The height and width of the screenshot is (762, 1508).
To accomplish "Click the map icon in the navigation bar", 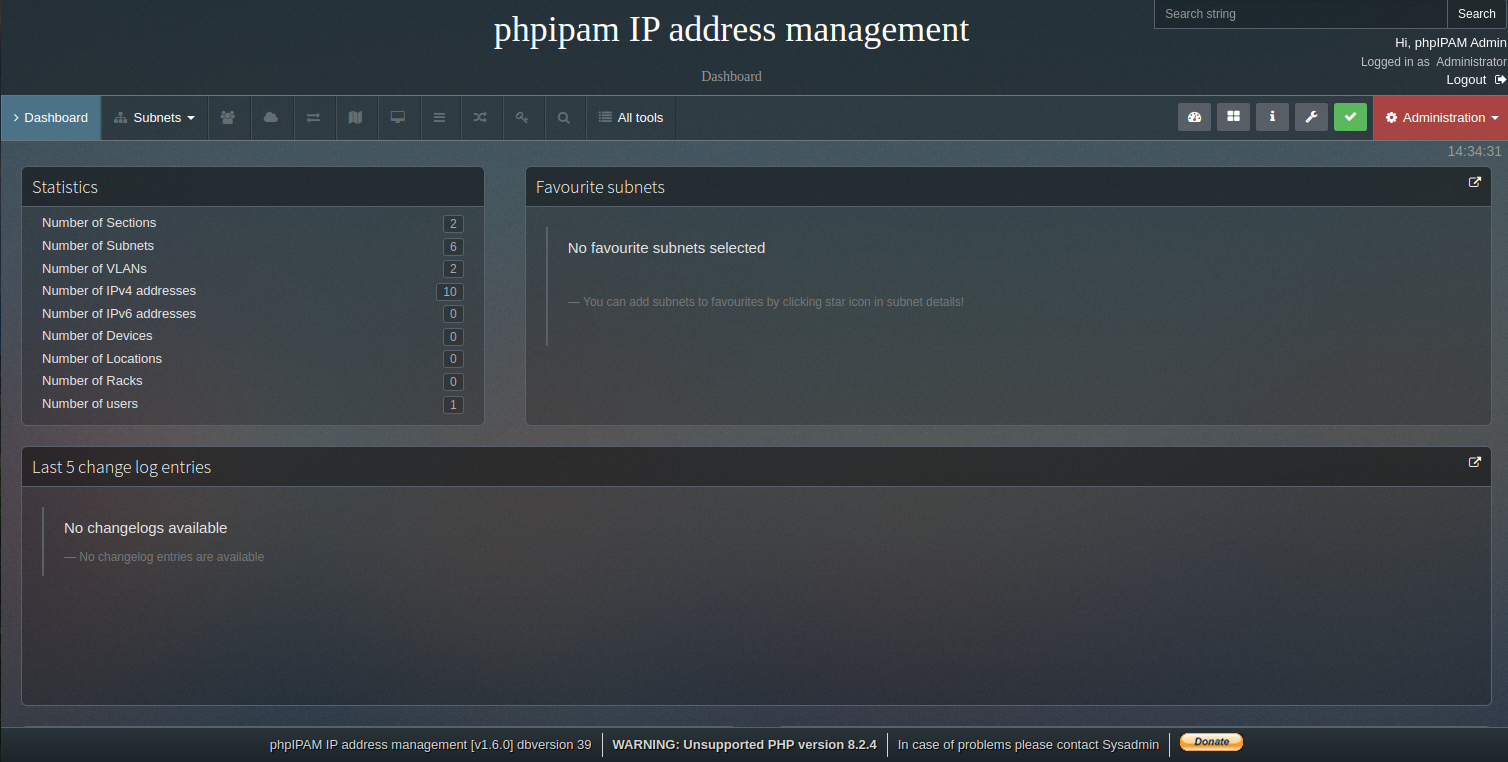I will click(x=355, y=118).
